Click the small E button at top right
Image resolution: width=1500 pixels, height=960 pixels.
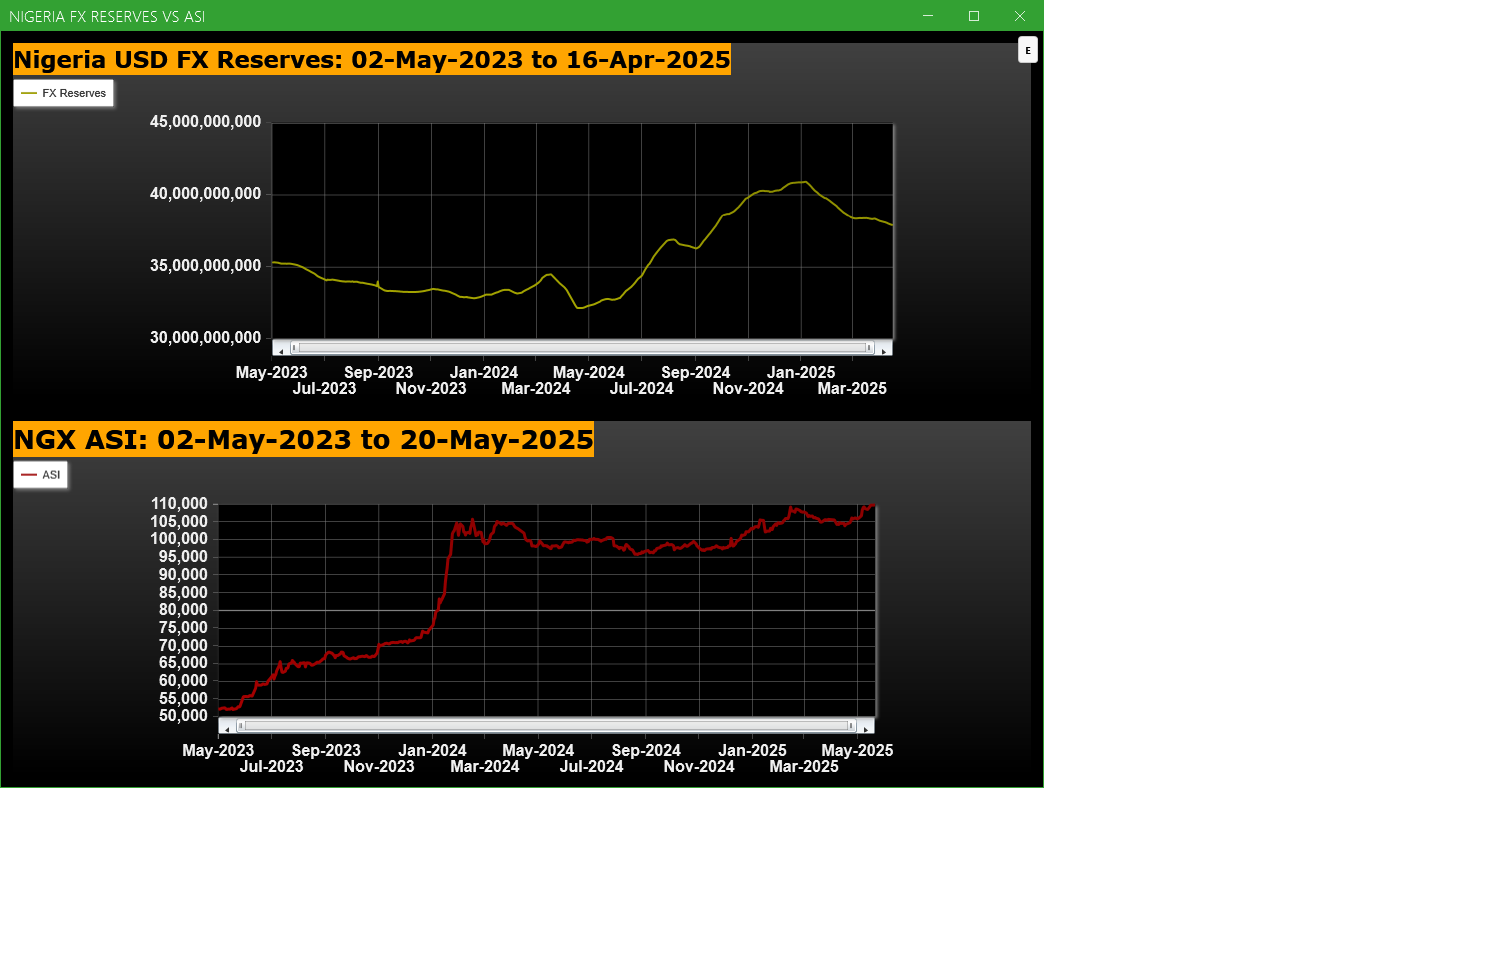[1027, 50]
